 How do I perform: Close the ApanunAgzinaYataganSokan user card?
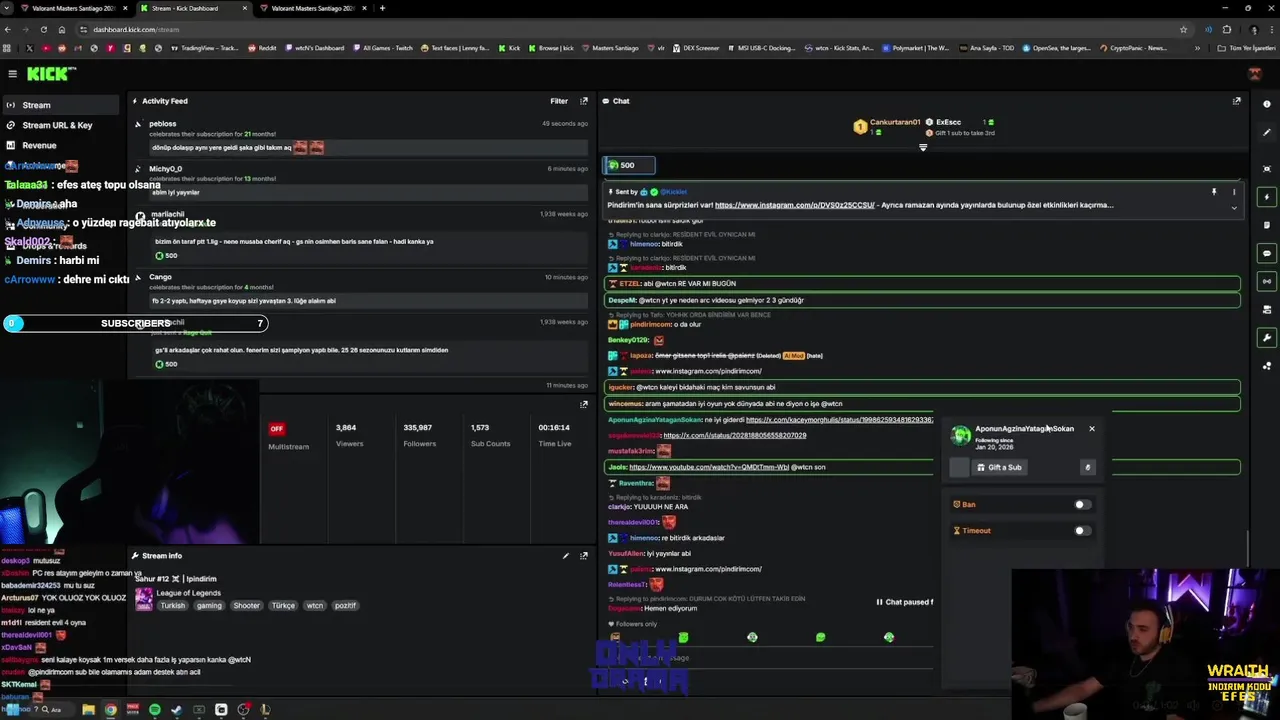[1092, 429]
